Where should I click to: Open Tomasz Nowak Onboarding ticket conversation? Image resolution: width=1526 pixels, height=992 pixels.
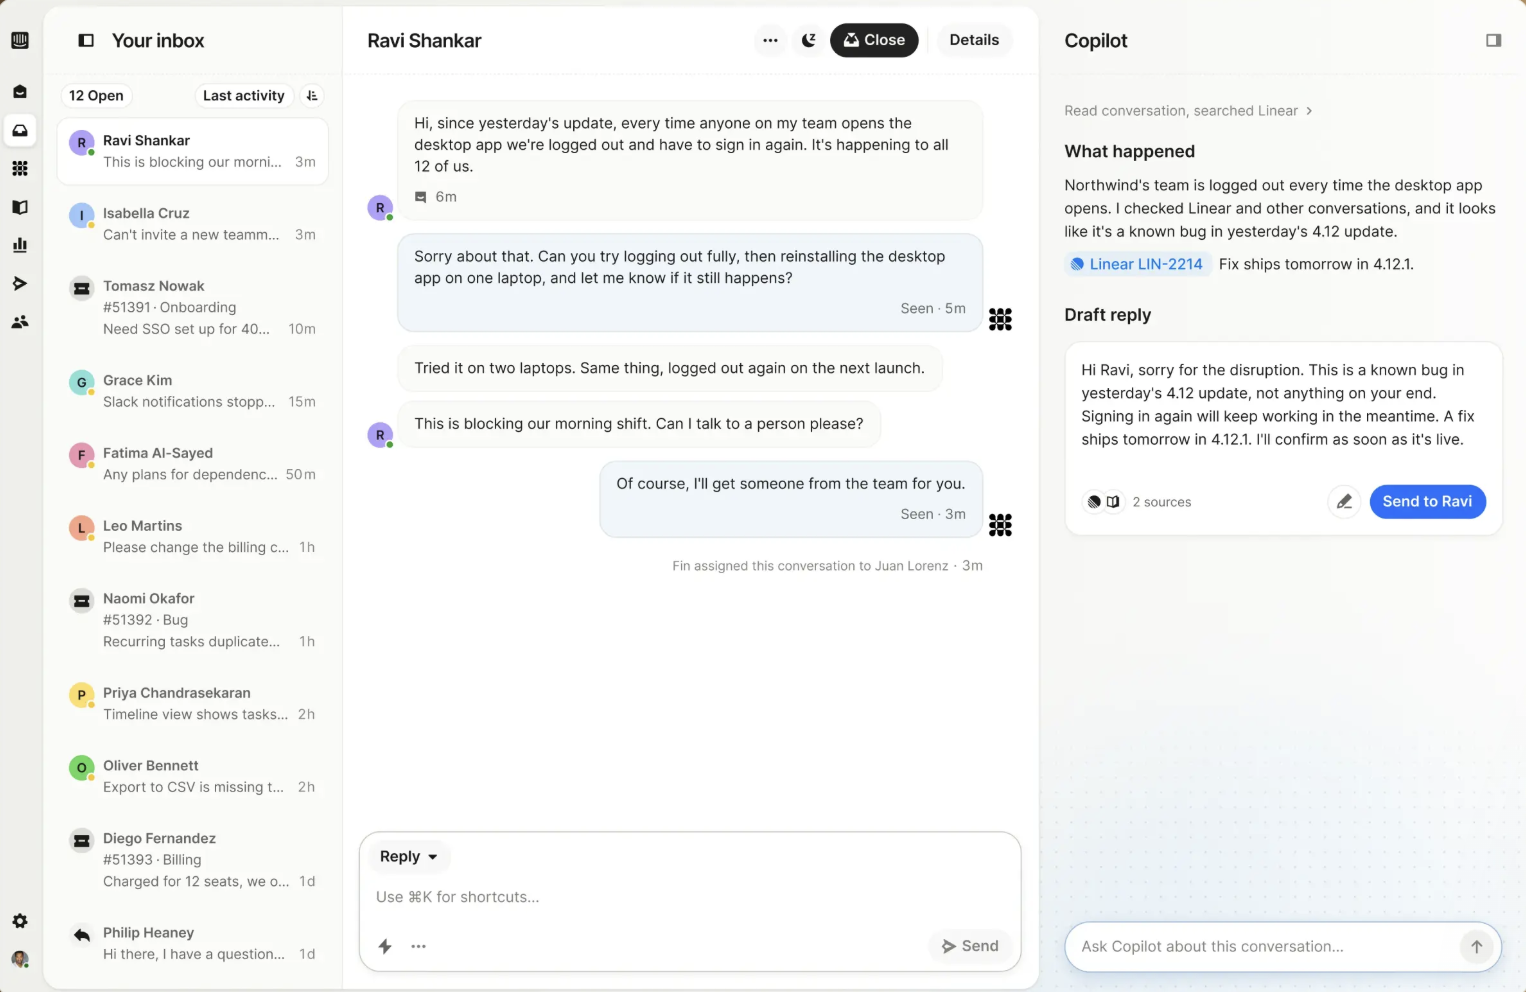click(x=193, y=307)
